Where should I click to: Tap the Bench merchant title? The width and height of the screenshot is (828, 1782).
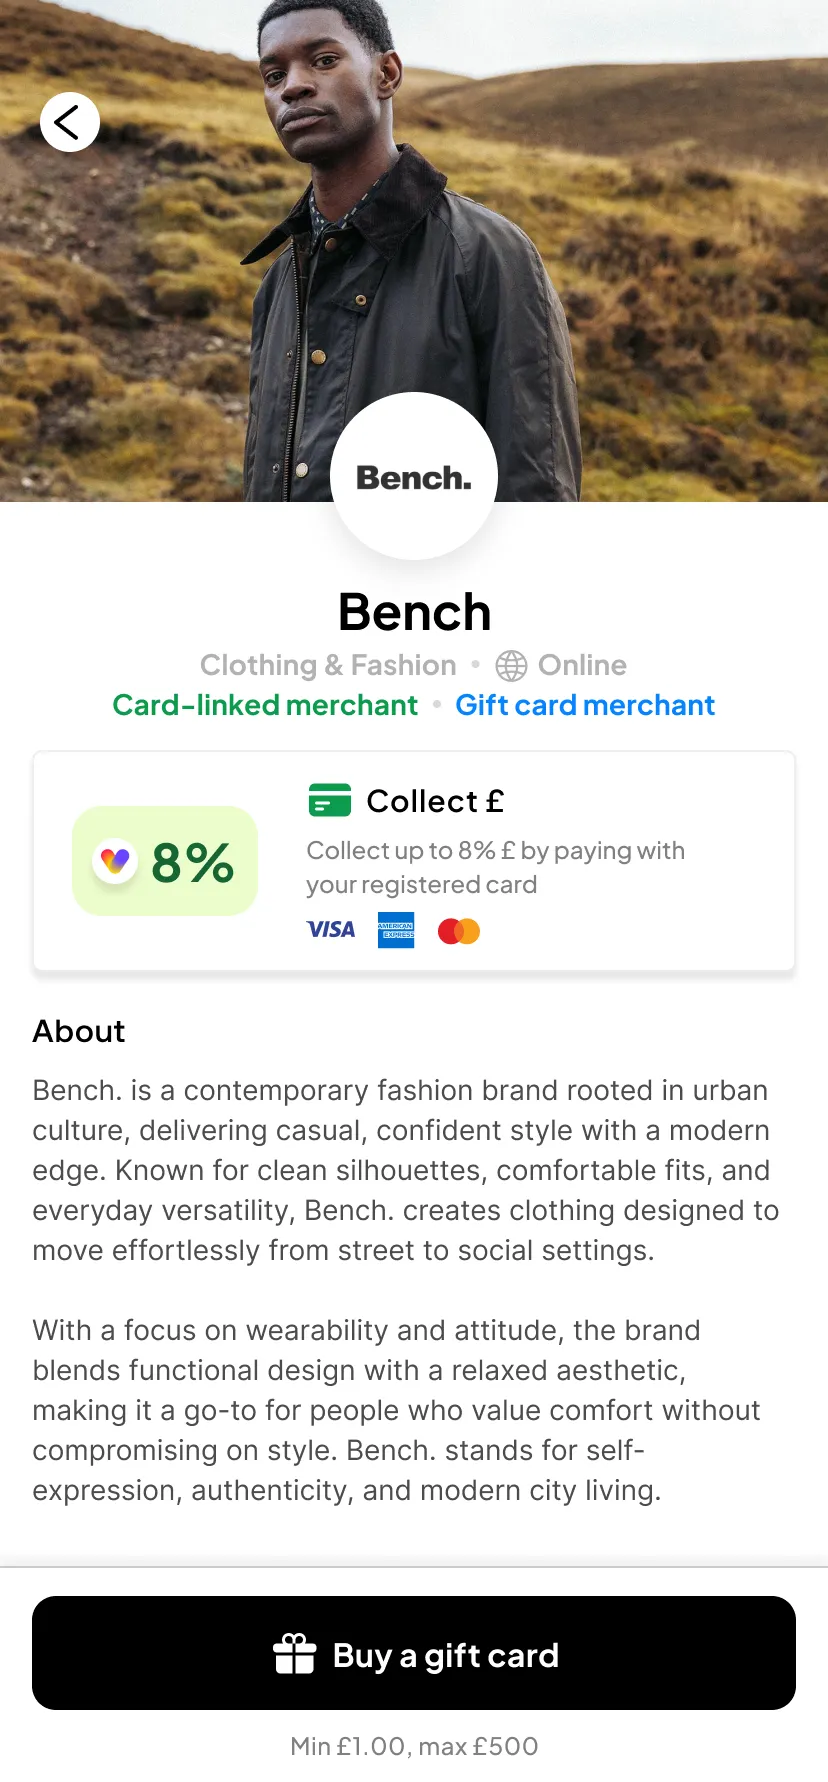pyautogui.click(x=414, y=612)
